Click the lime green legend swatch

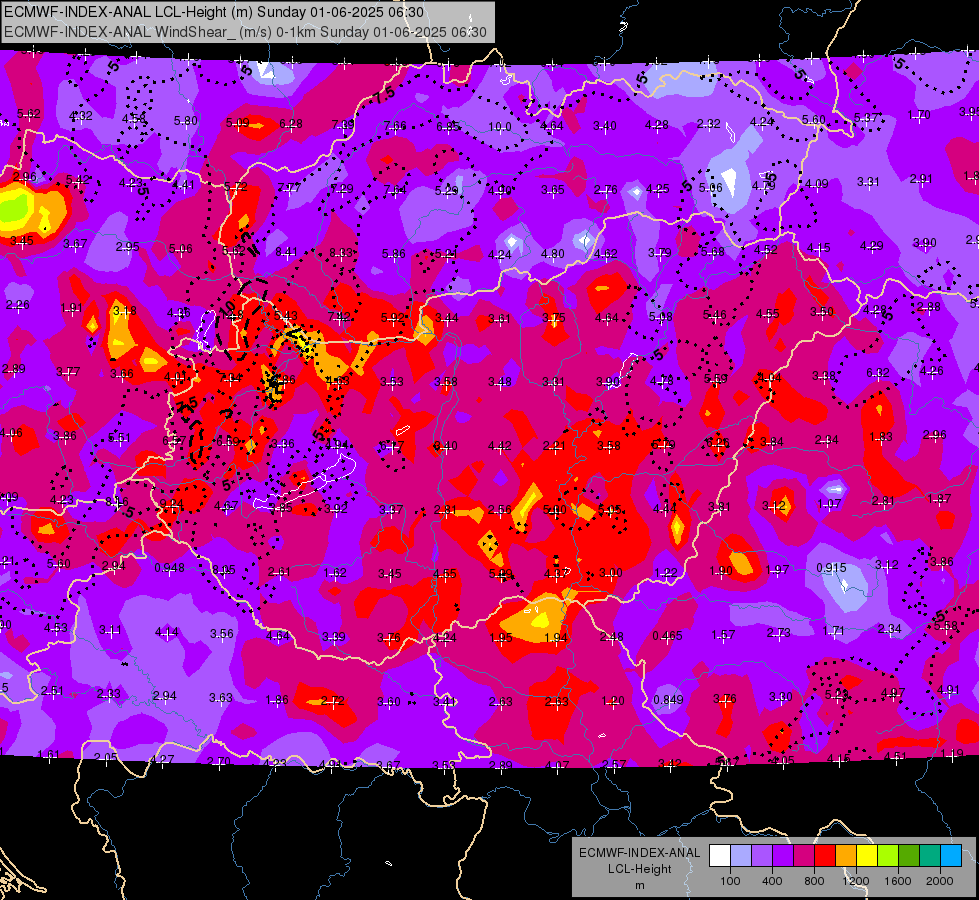pyautogui.click(x=888, y=855)
